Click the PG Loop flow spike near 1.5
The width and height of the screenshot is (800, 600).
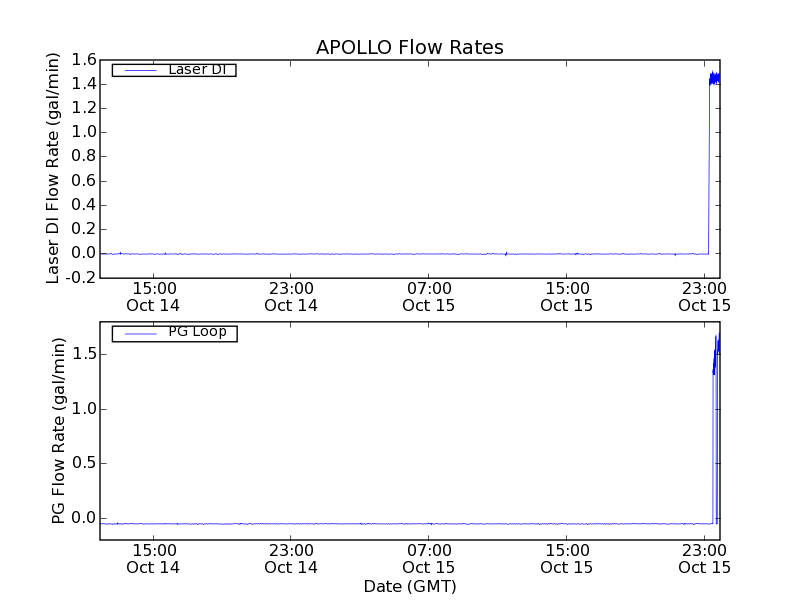tap(716, 355)
